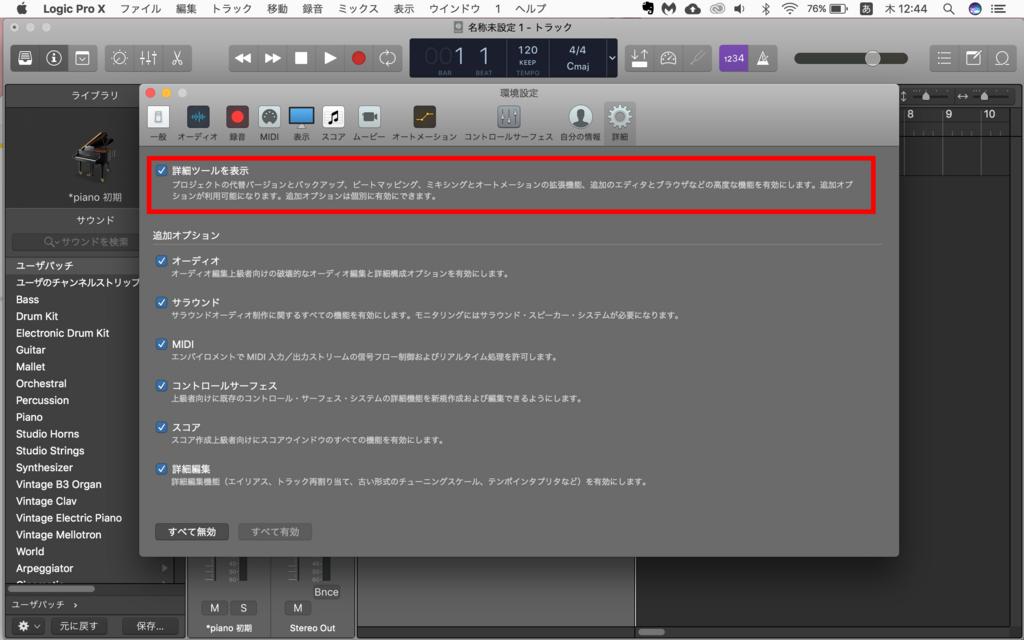Click the 元に戻す button in Library

click(x=78, y=626)
